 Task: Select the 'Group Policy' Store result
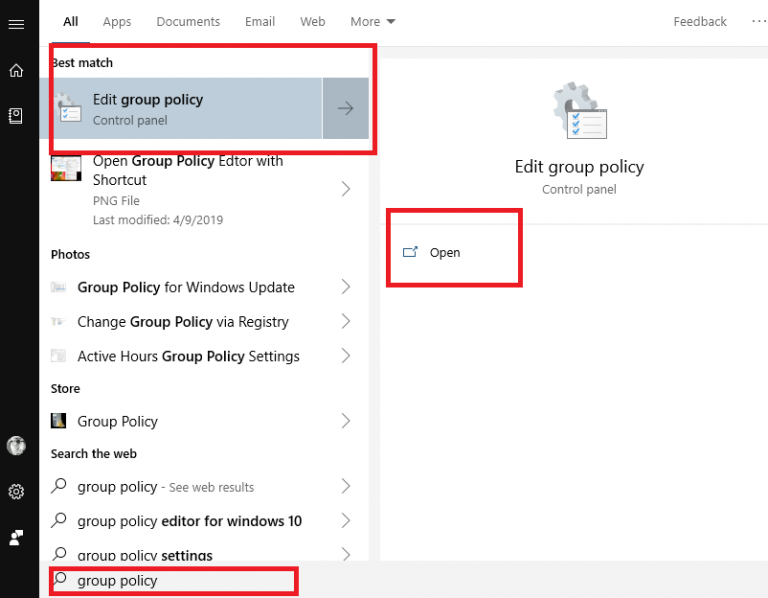tap(204, 421)
